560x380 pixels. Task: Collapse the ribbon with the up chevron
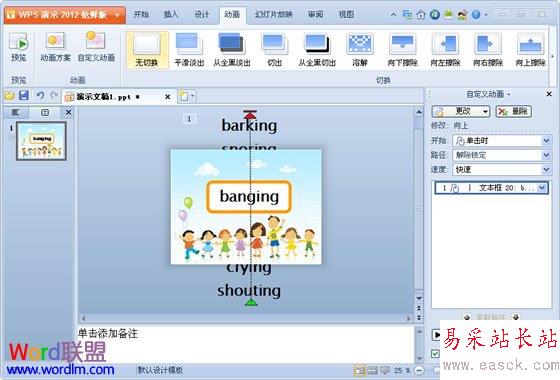click(393, 15)
